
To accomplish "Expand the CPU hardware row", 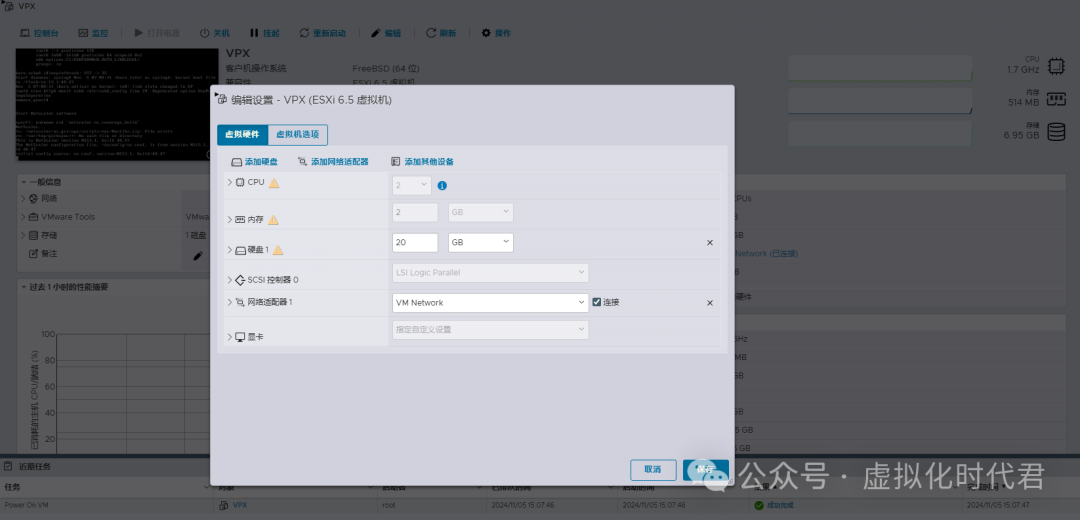I will (230, 183).
